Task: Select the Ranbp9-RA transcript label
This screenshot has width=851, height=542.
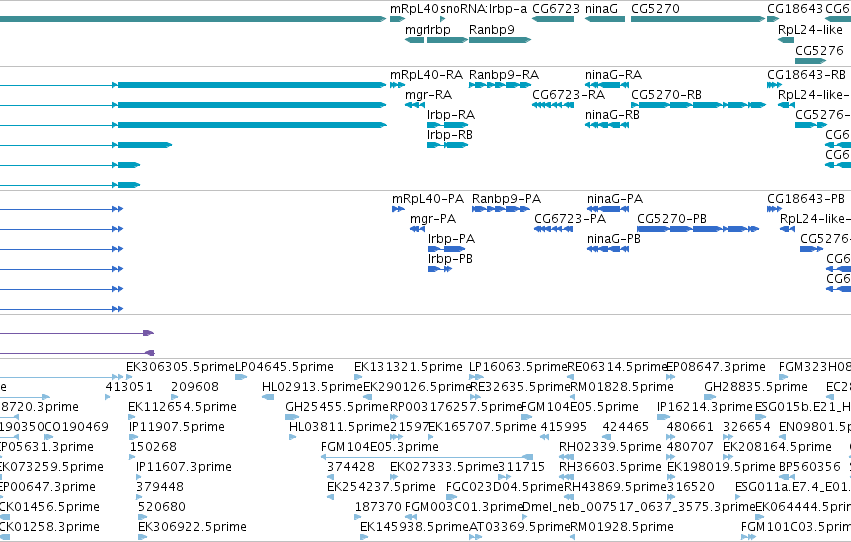Action: point(504,75)
